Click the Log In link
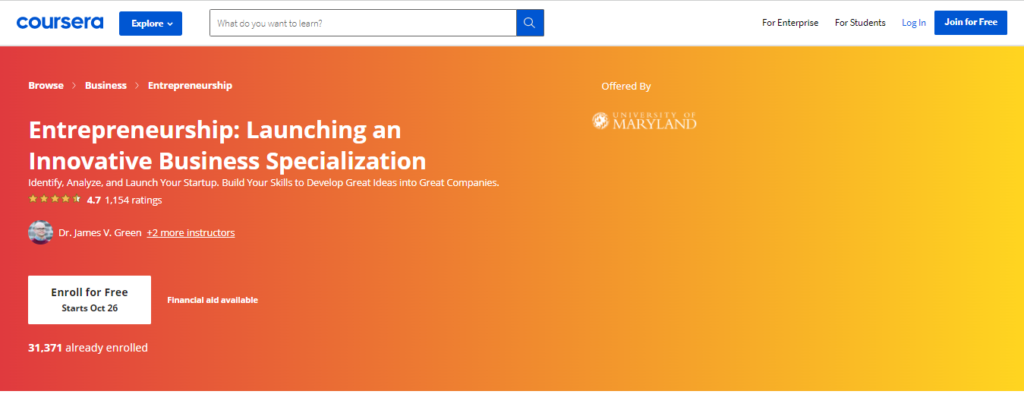Viewport: 1024px width, 407px height. click(914, 23)
